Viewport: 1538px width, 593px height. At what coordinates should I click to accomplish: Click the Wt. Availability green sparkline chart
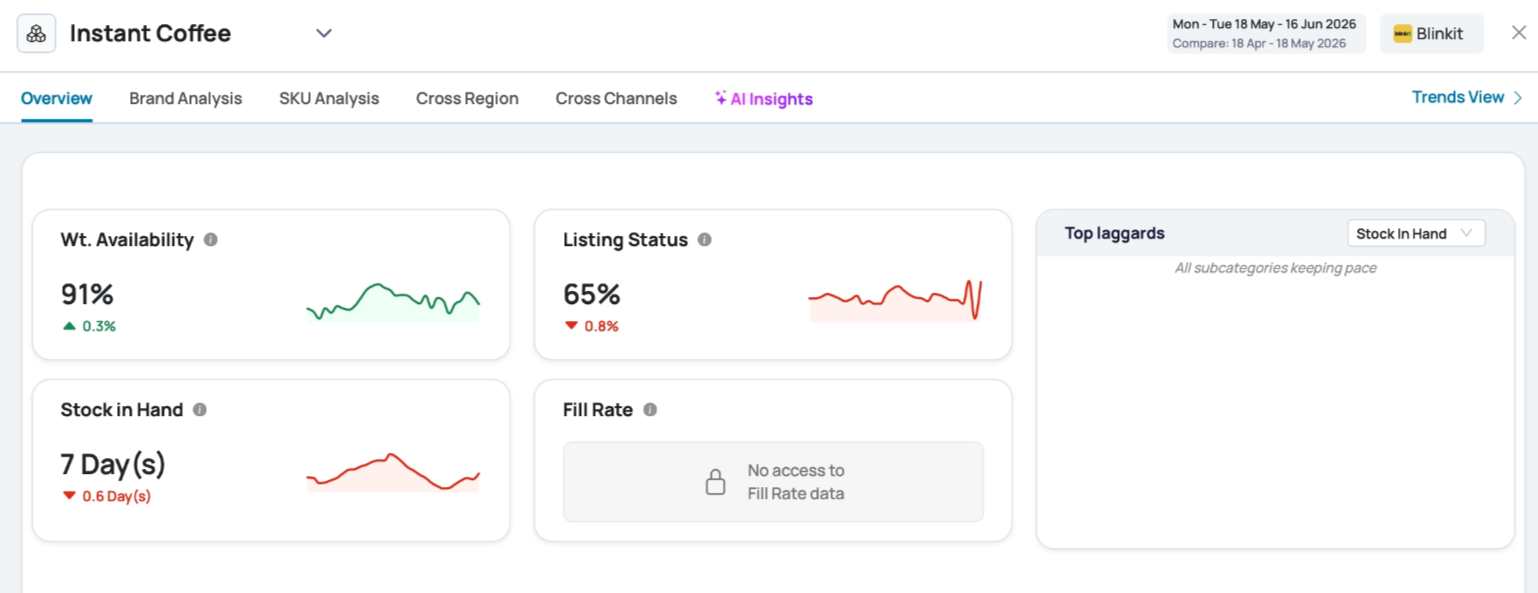[x=393, y=302]
